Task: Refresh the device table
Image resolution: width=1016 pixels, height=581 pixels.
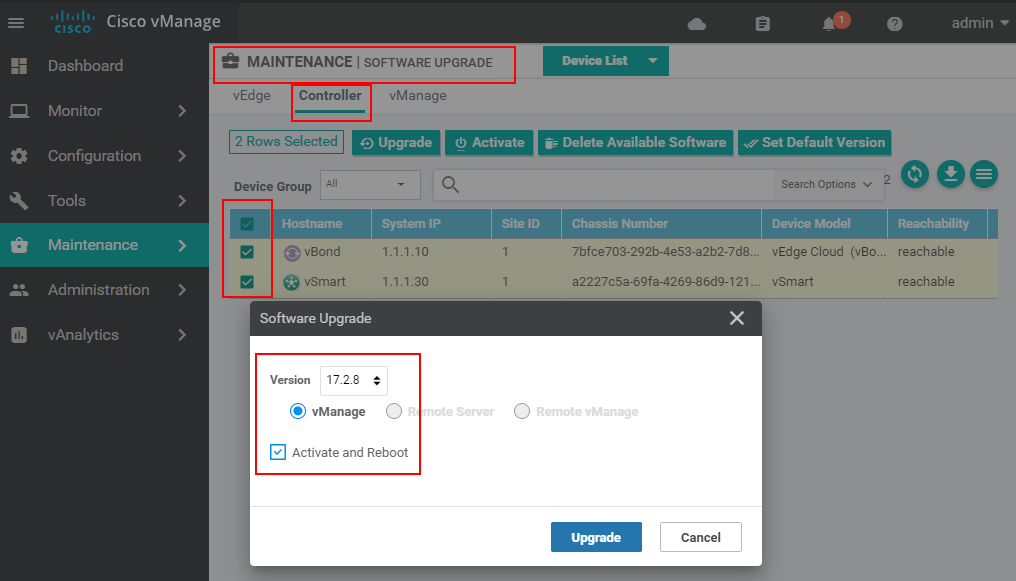Action: point(914,174)
